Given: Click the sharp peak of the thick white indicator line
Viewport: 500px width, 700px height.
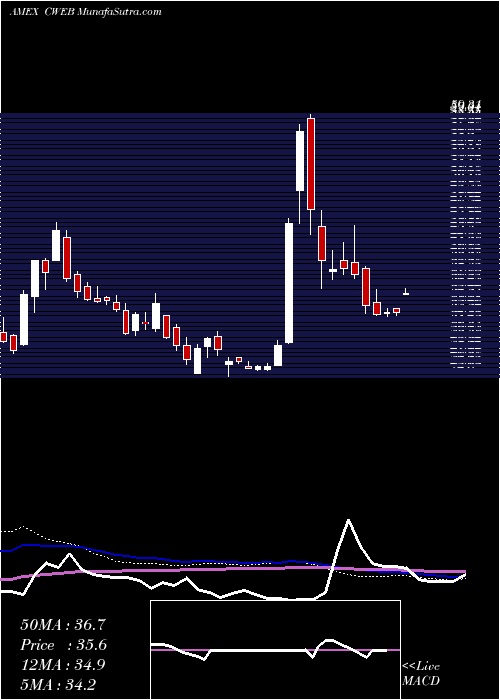Looking at the screenshot, I should coord(348,520).
